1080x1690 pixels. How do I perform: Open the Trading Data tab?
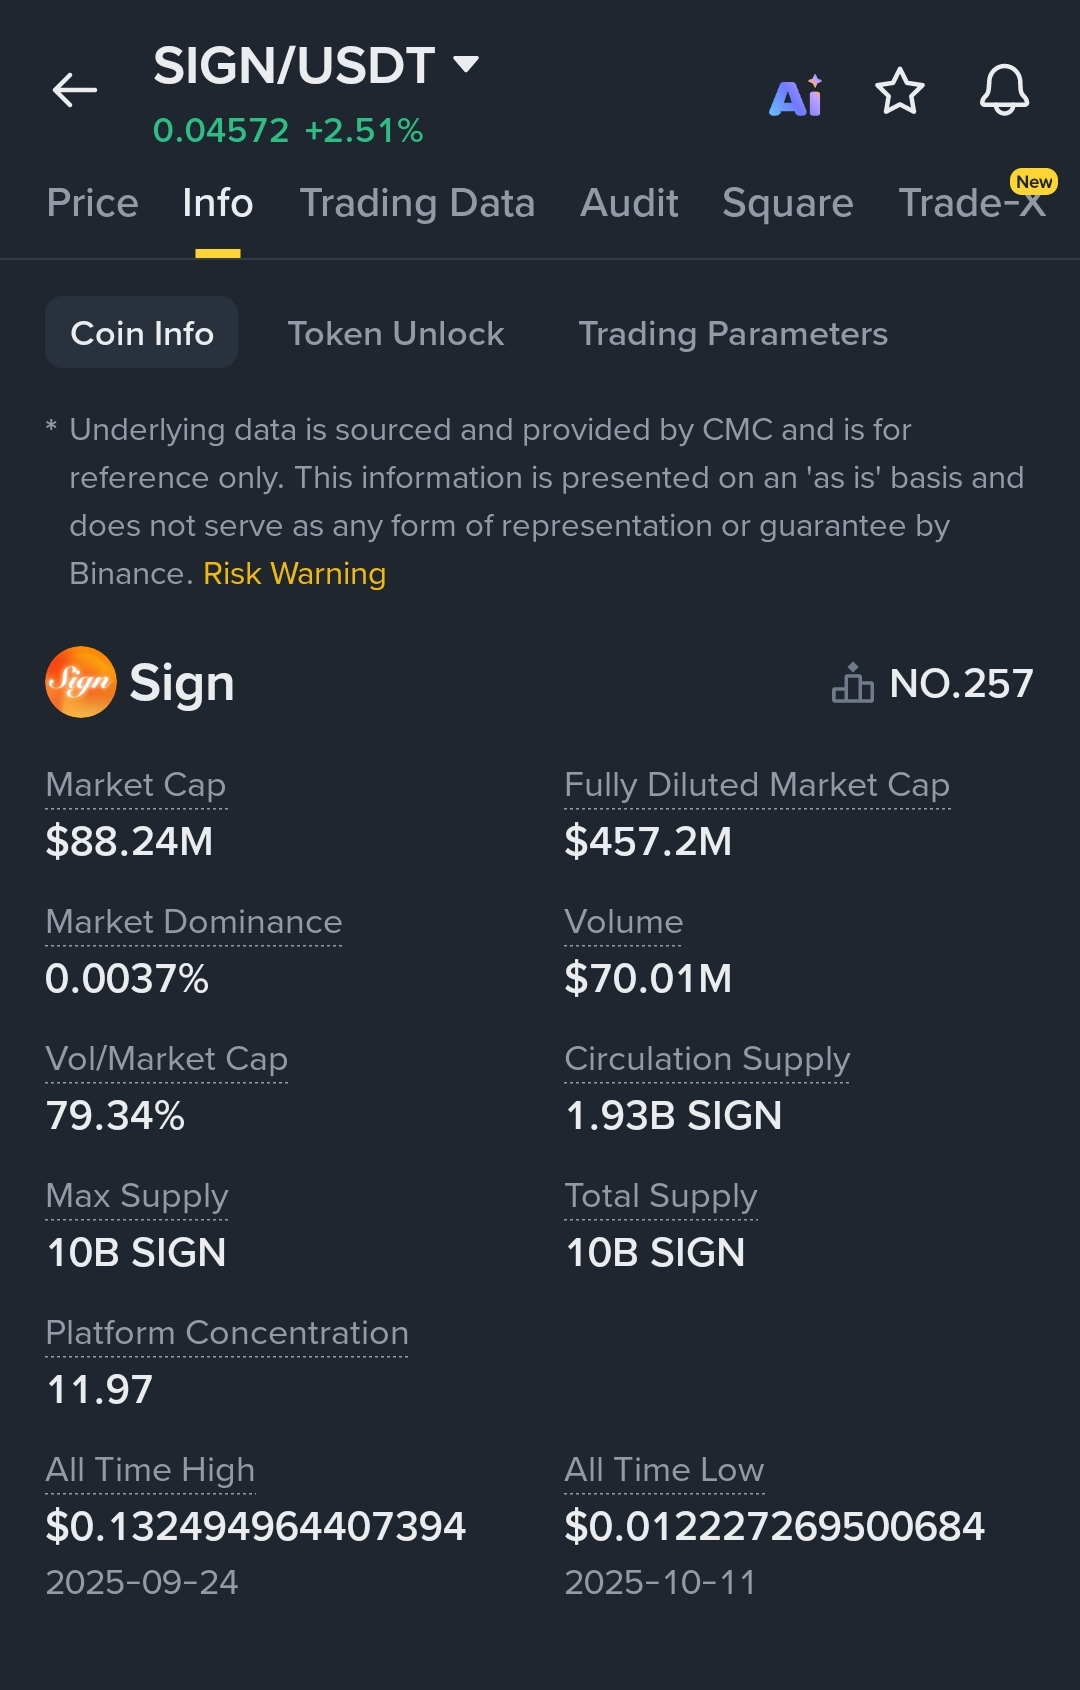pos(417,203)
